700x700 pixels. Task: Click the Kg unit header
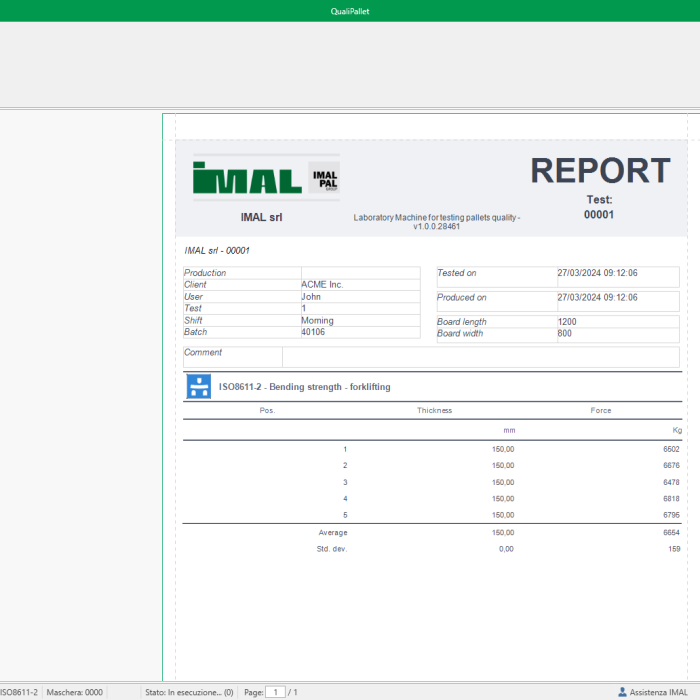pos(677,430)
